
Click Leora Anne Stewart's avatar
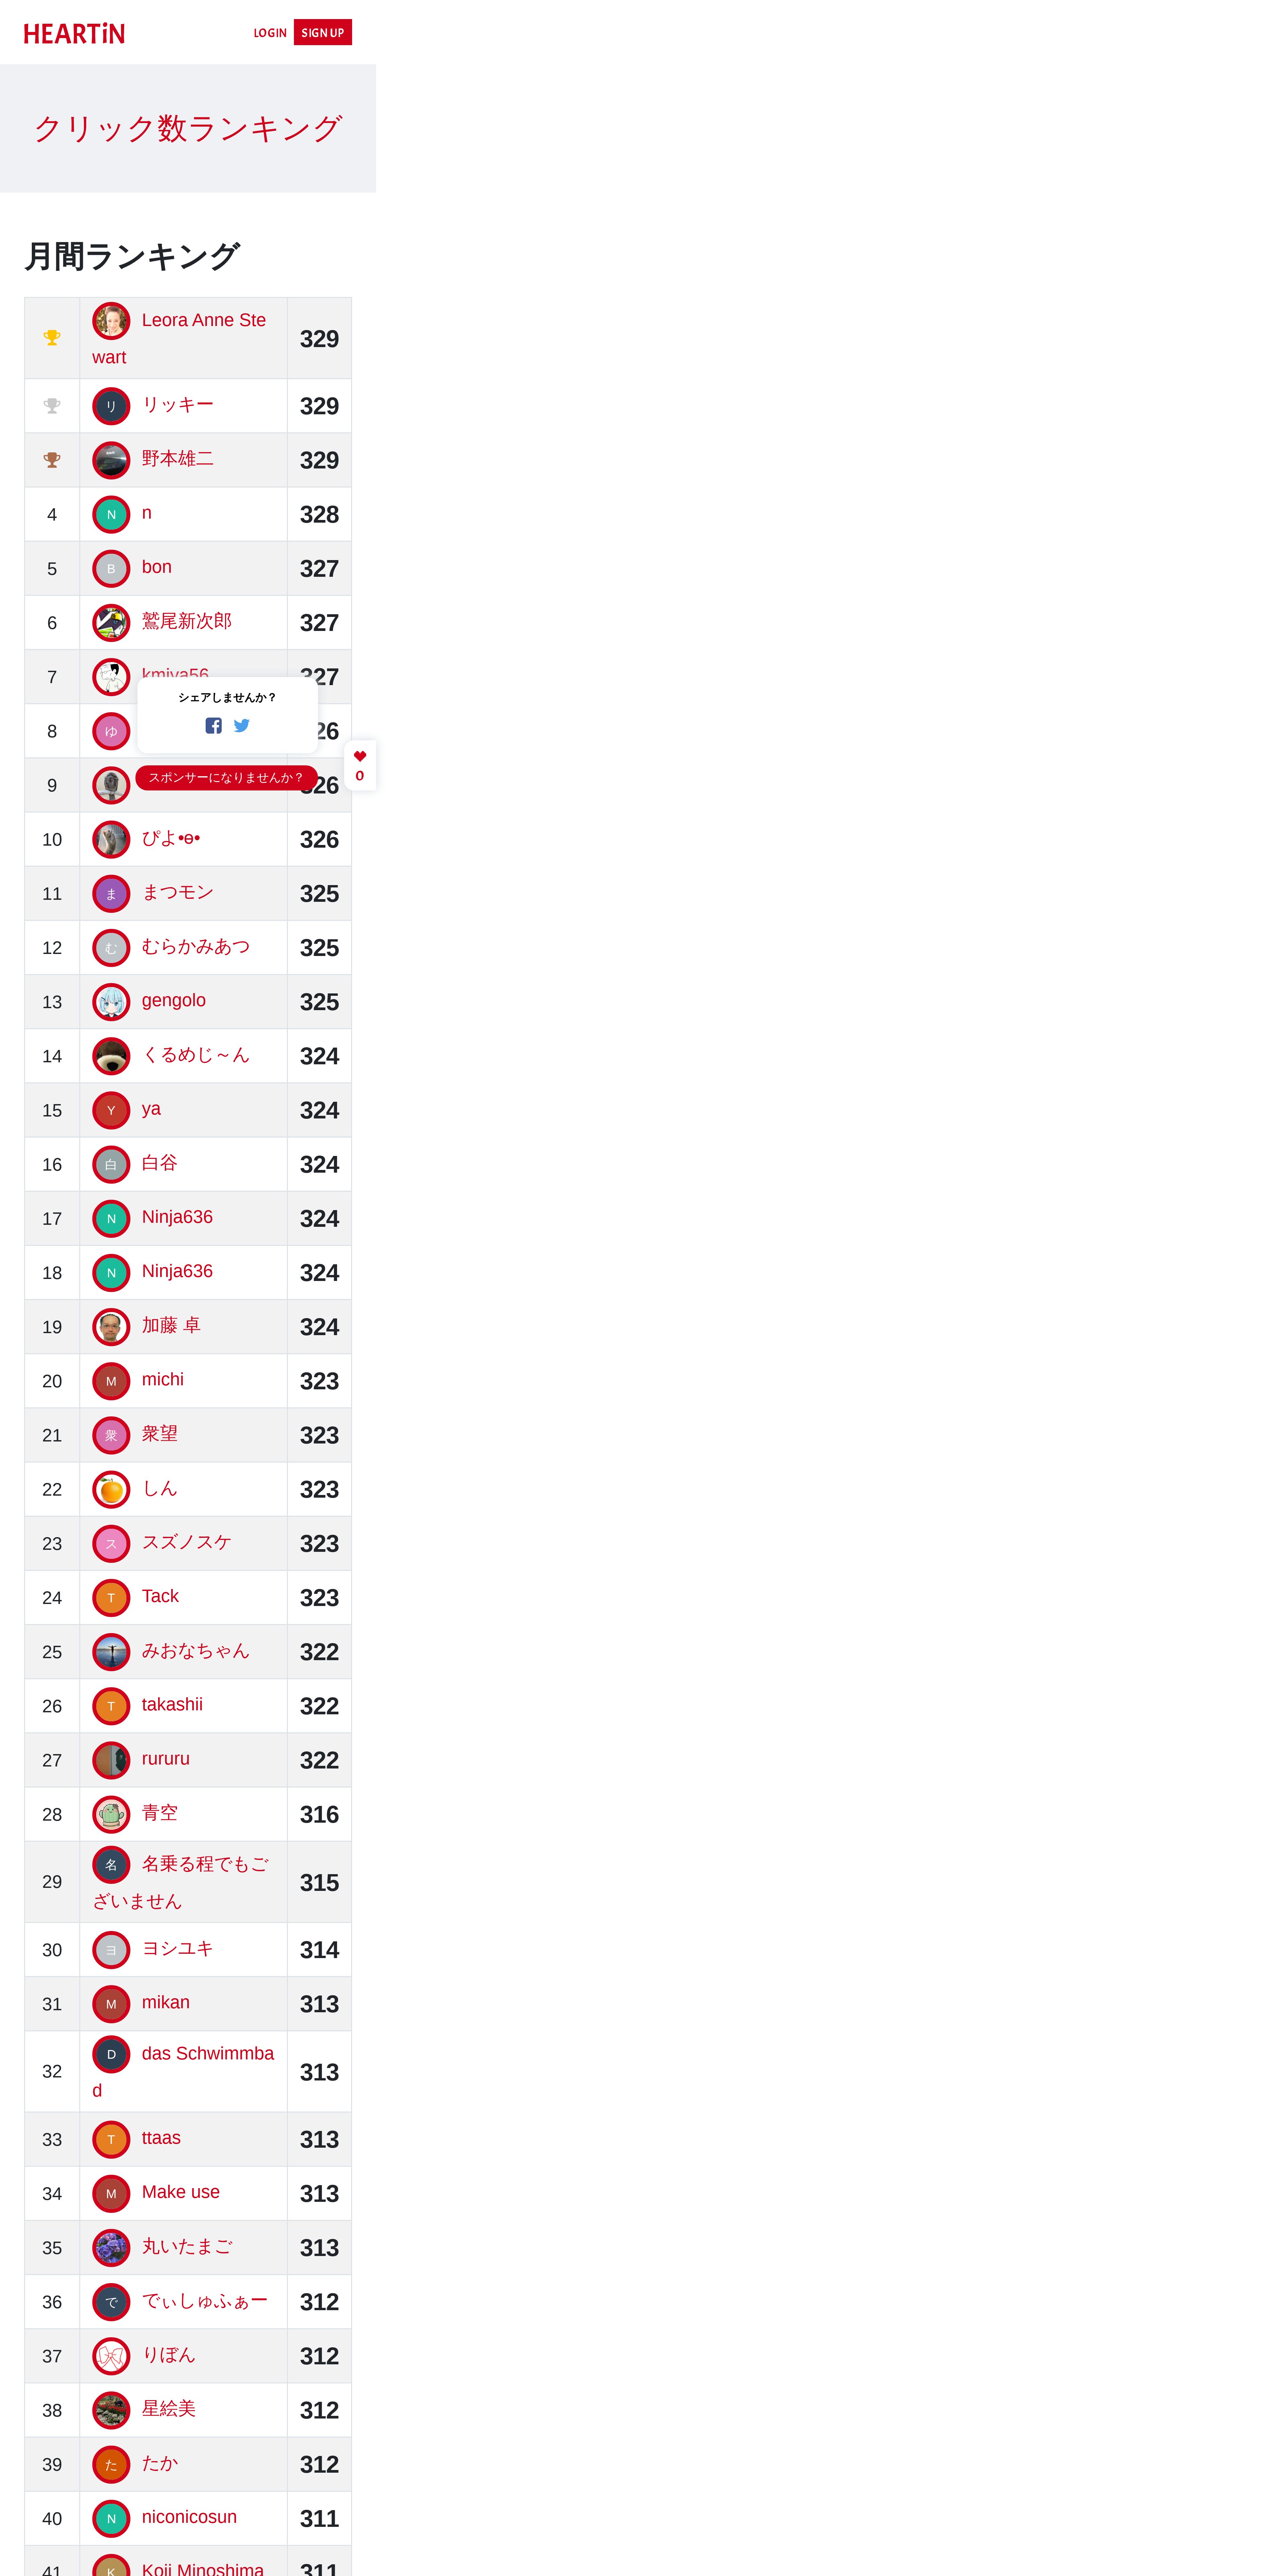111,321
